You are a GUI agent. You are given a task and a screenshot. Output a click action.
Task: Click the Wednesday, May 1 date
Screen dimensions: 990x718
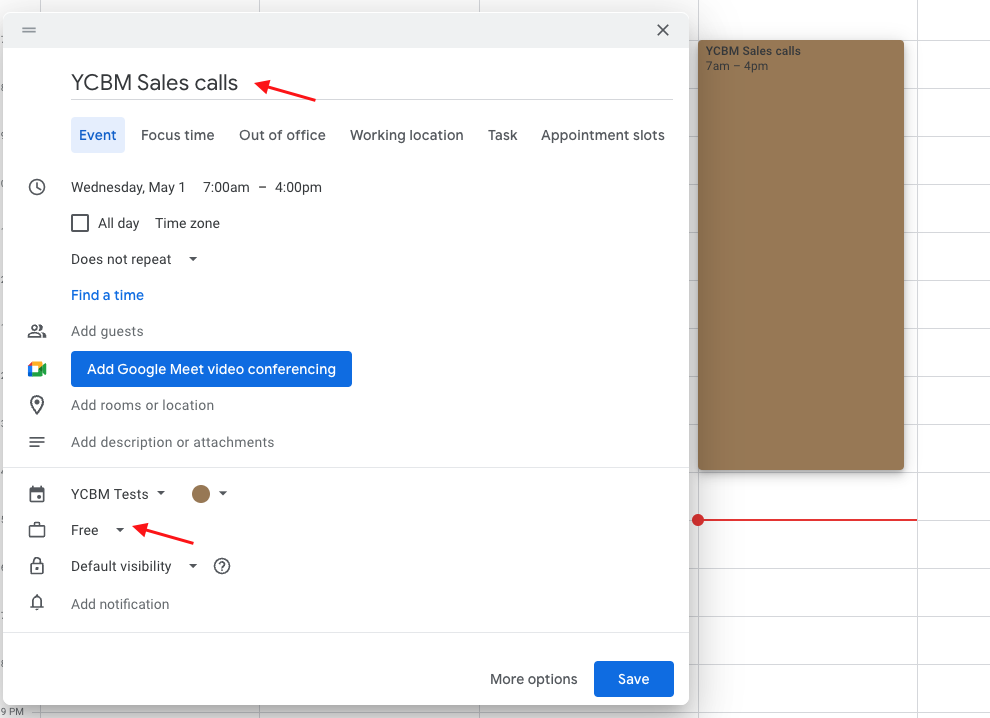pyautogui.click(x=128, y=187)
